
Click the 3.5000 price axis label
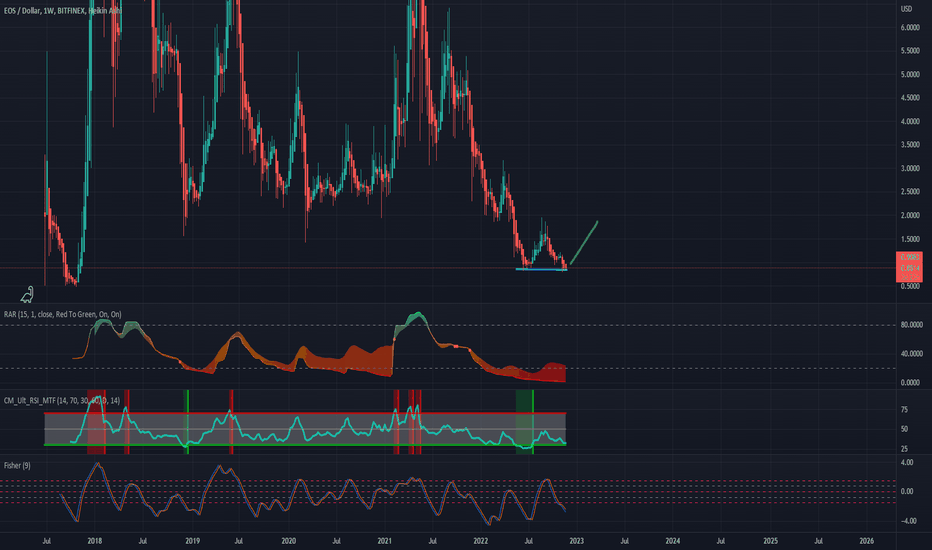click(910, 145)
